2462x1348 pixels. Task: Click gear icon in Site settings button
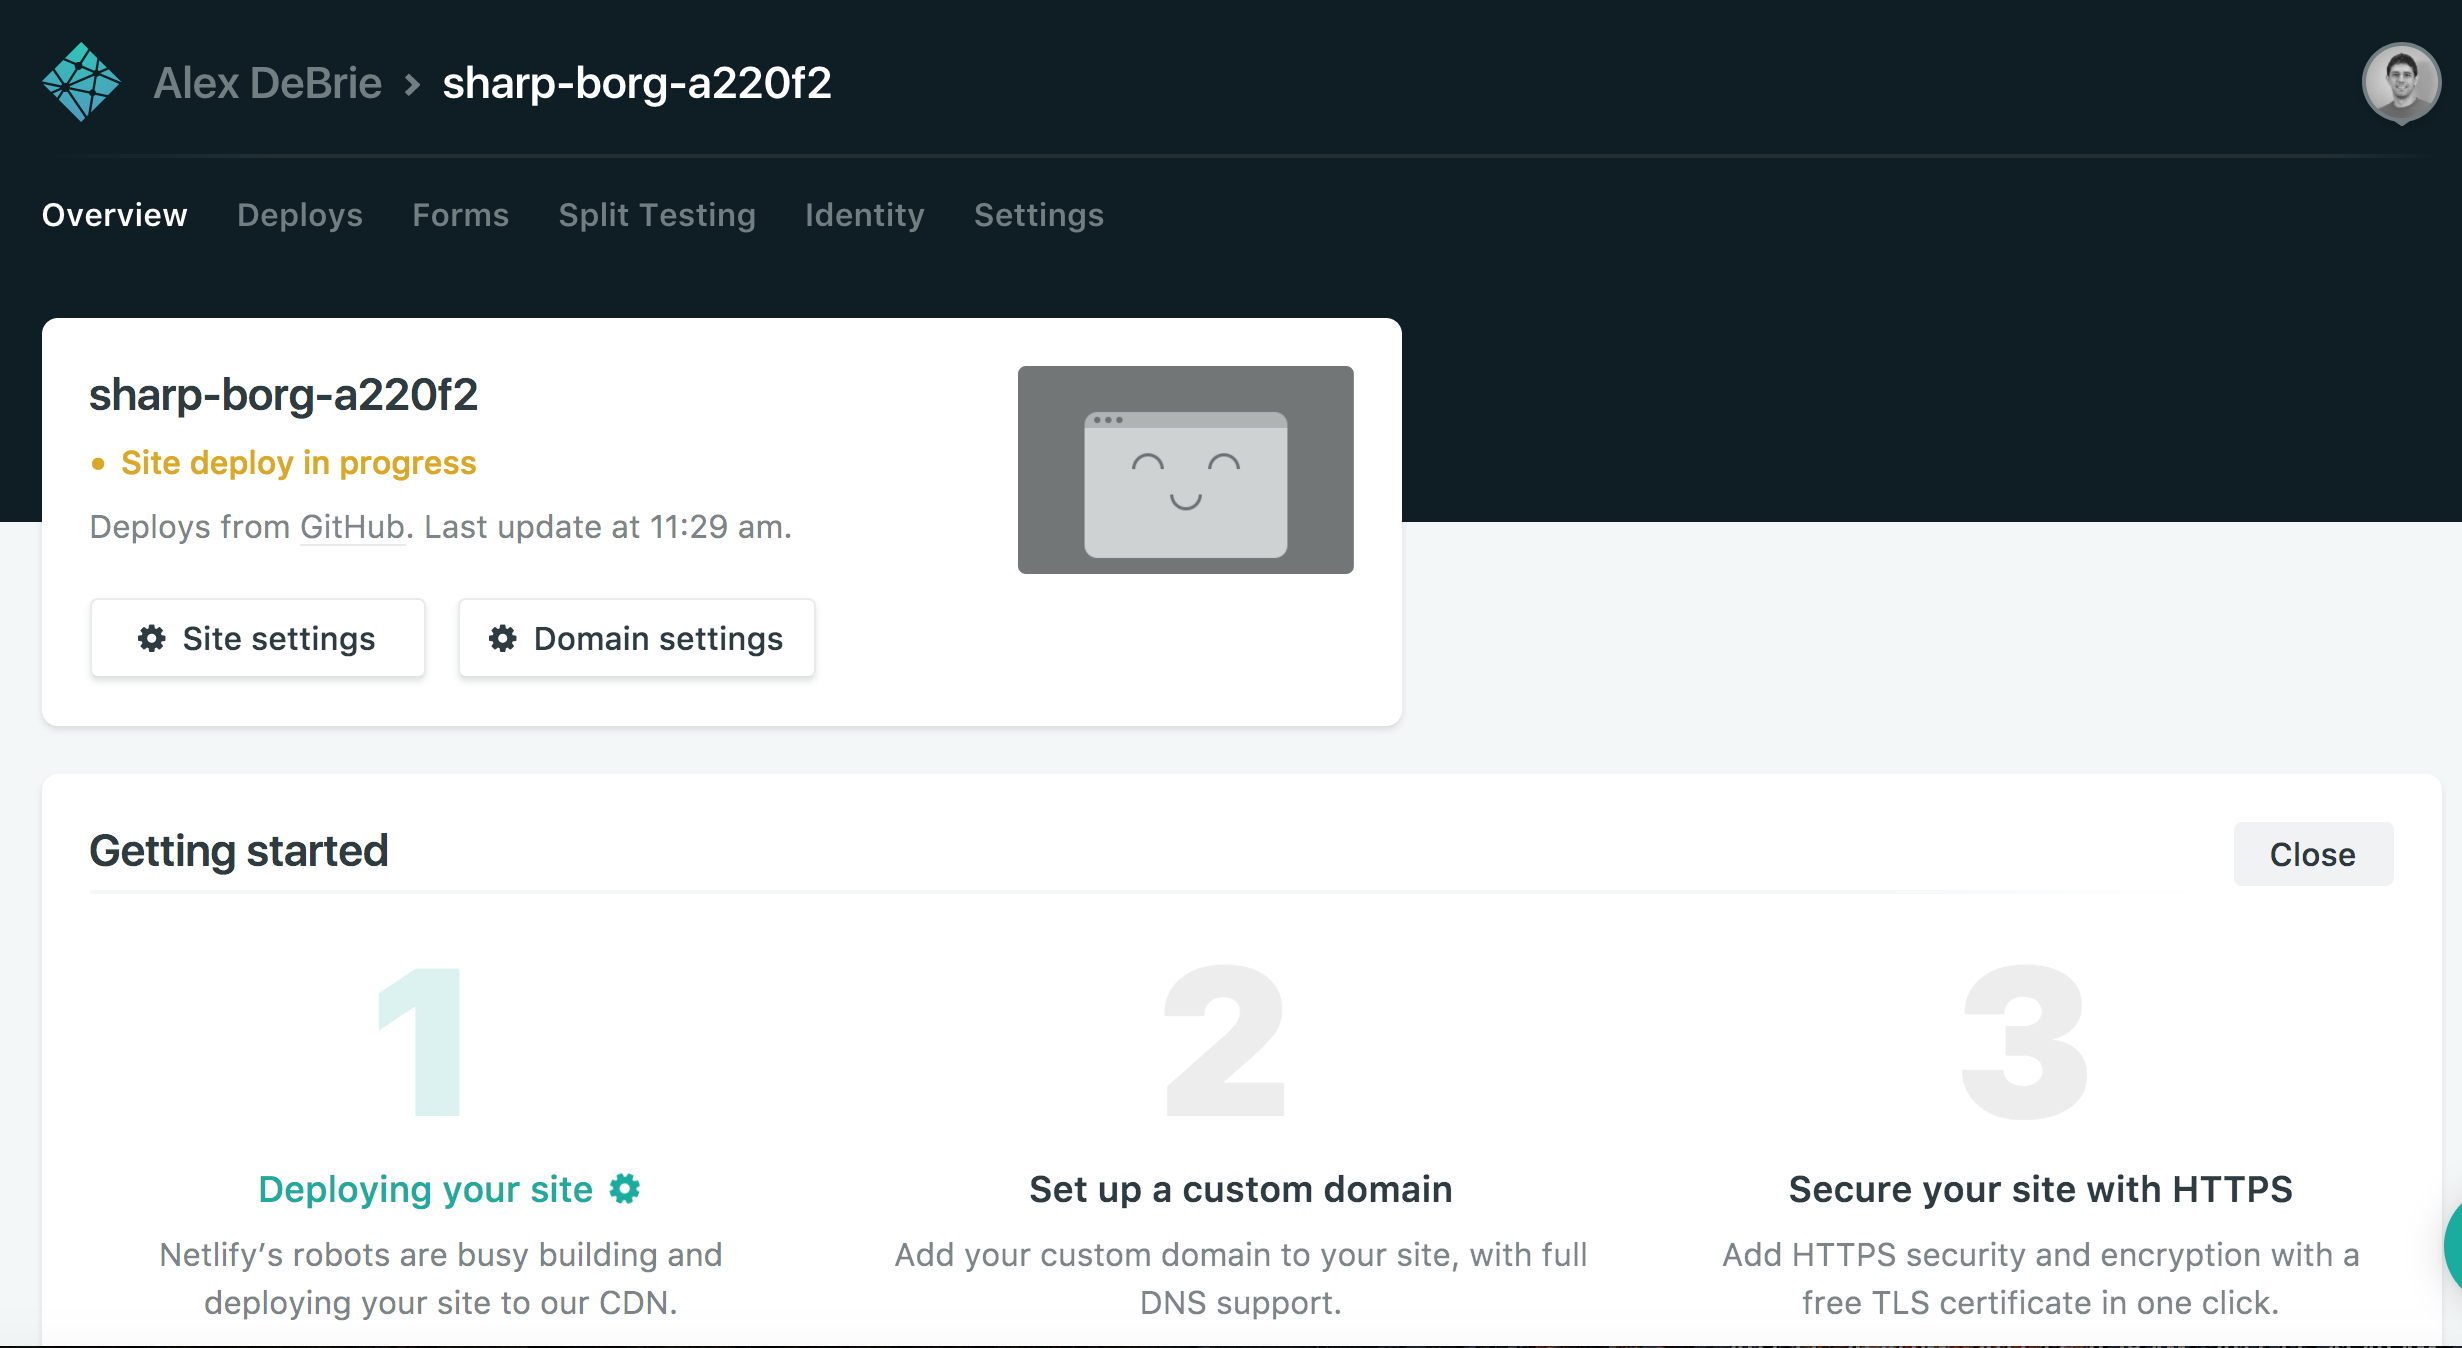click(152, 638)
